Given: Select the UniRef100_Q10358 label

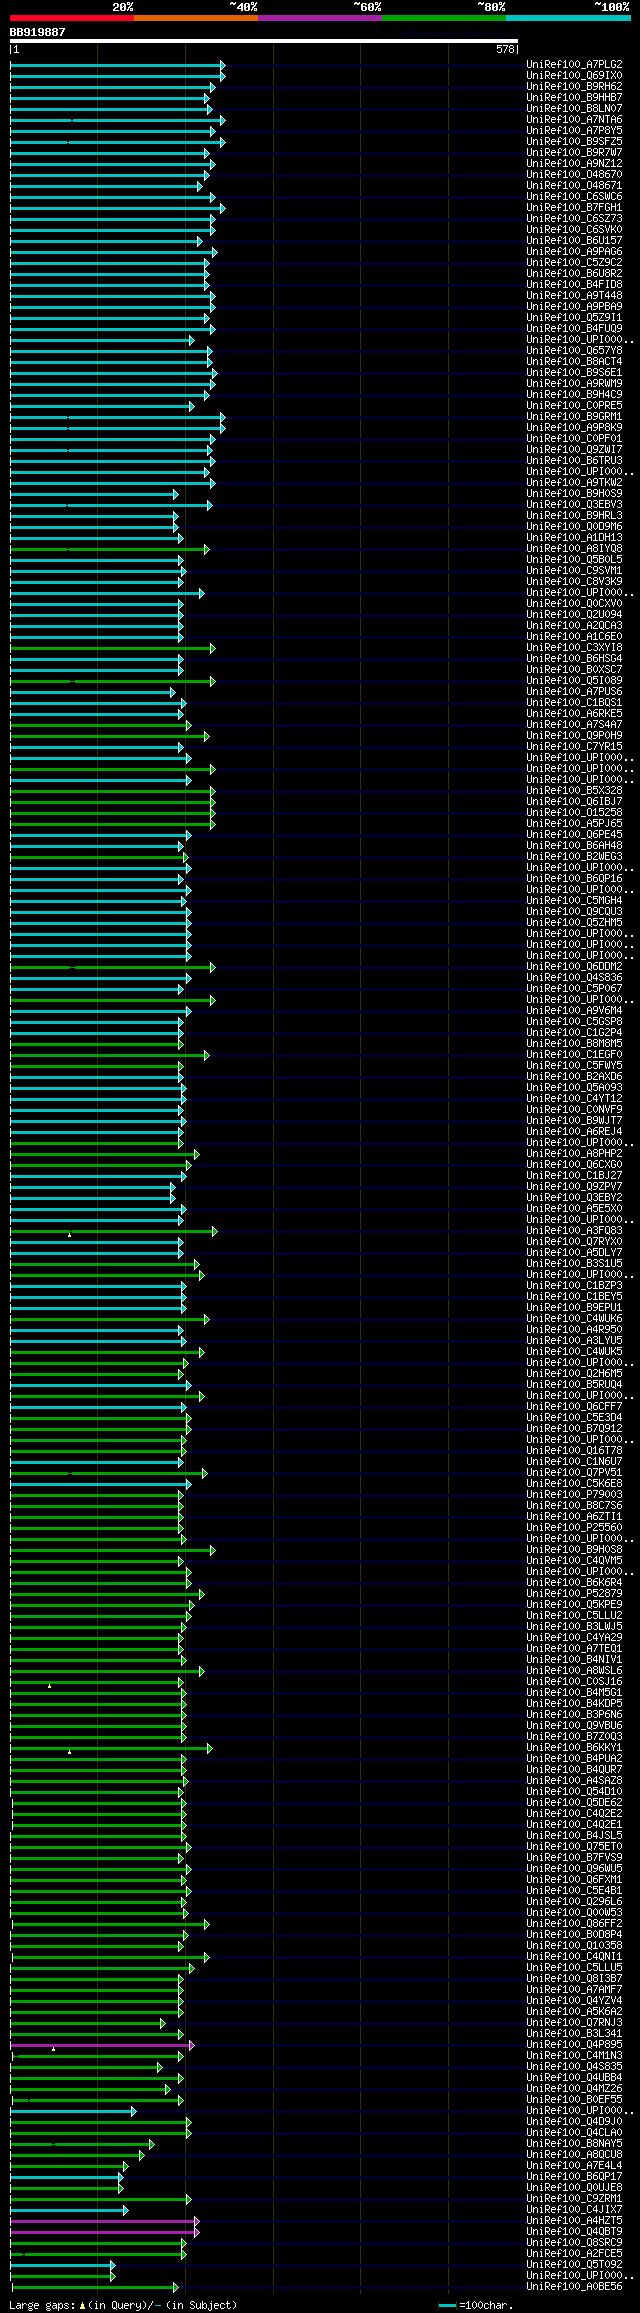Looking at the screenshot, I should [x=574, y=1946].
